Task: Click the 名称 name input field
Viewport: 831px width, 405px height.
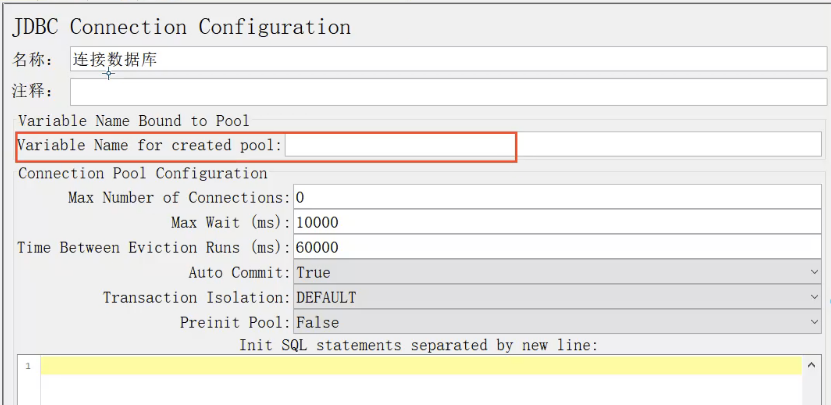Action: click(x=448, y=60)
